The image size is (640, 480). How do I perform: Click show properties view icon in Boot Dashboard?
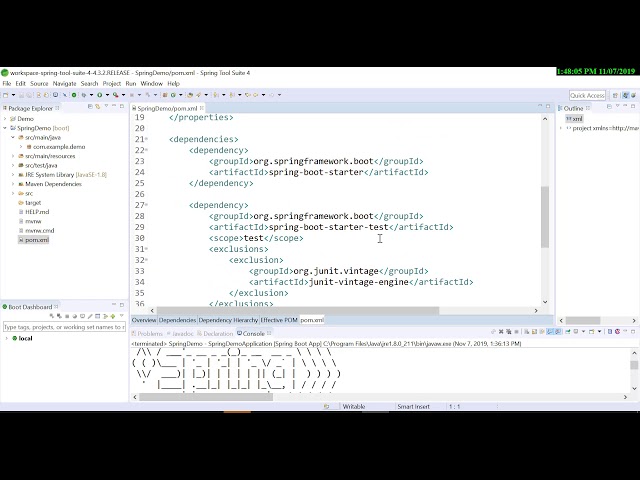(98, 316)
